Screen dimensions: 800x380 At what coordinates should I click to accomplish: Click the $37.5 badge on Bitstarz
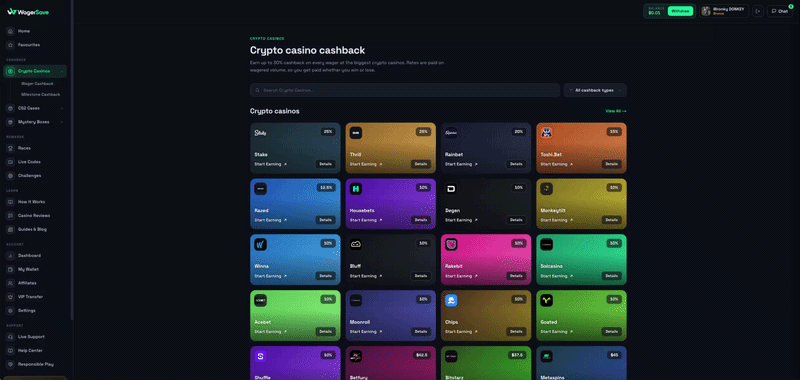coord(517,355)
